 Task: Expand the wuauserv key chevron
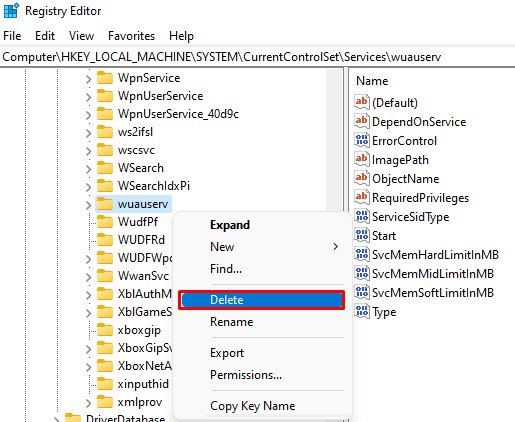click(88, 205)
